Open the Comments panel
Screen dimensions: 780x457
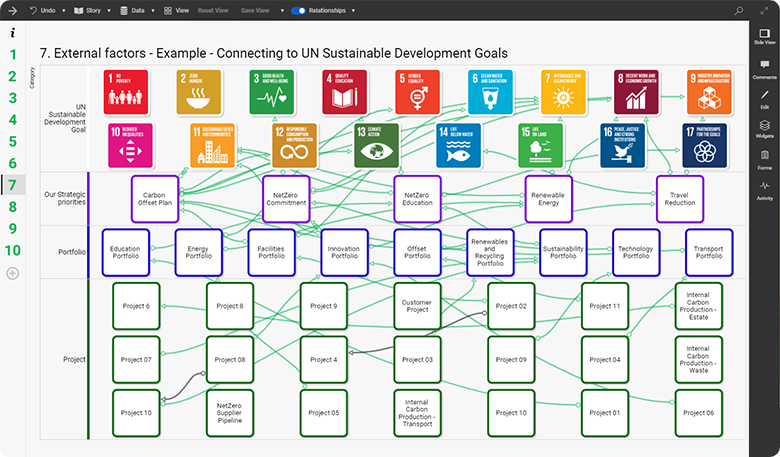[x=765, y=69]
